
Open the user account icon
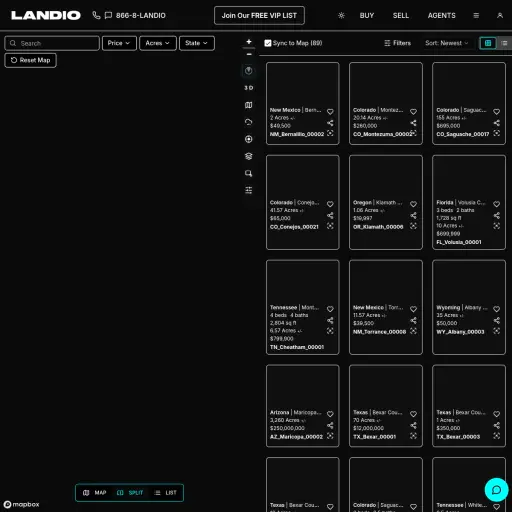tap(500, 15)
